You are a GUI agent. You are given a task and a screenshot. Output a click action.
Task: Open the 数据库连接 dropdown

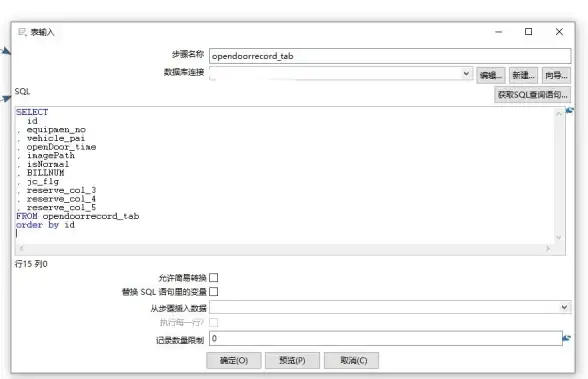click(466, 73)
